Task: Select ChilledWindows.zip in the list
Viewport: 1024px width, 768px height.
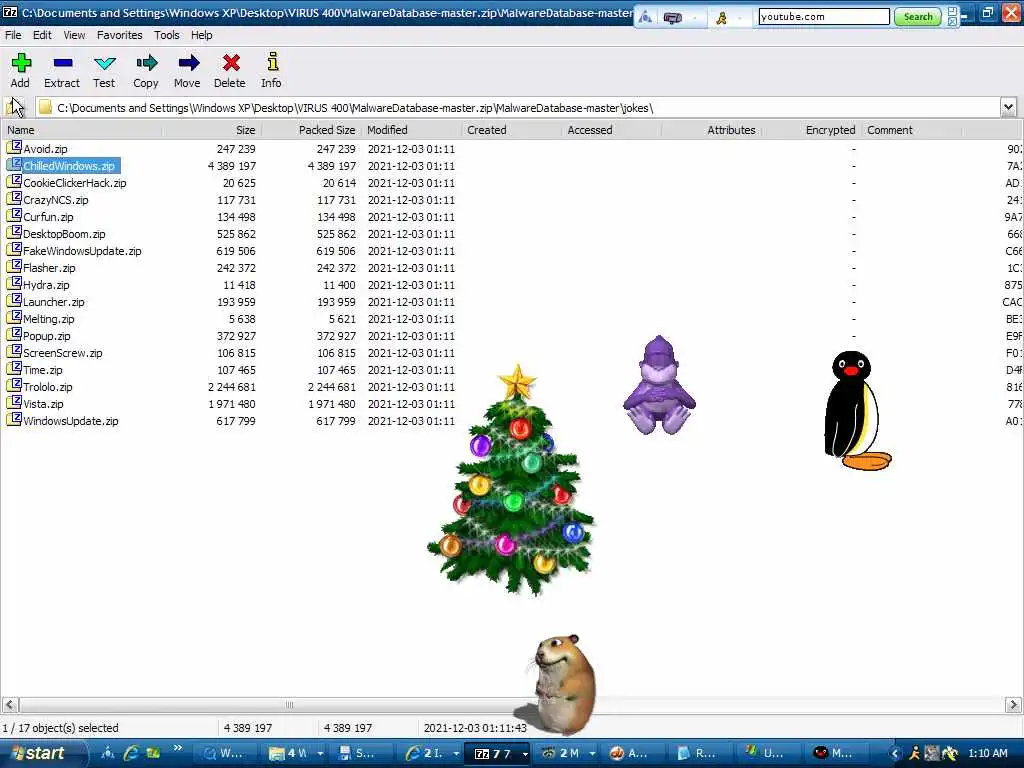Action: tap(69, 166)
